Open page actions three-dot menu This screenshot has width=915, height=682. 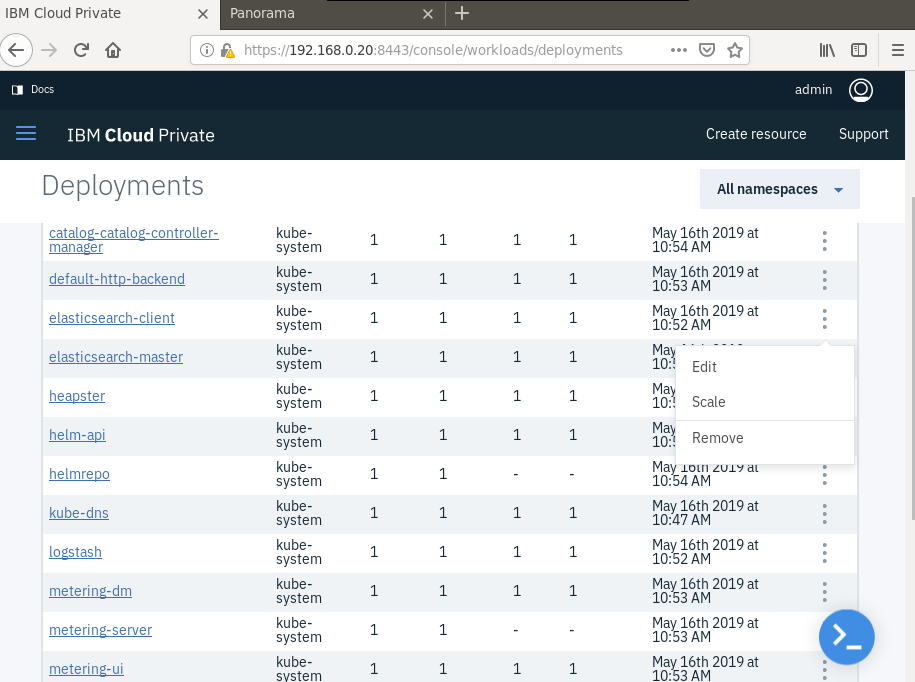(679, 50)
